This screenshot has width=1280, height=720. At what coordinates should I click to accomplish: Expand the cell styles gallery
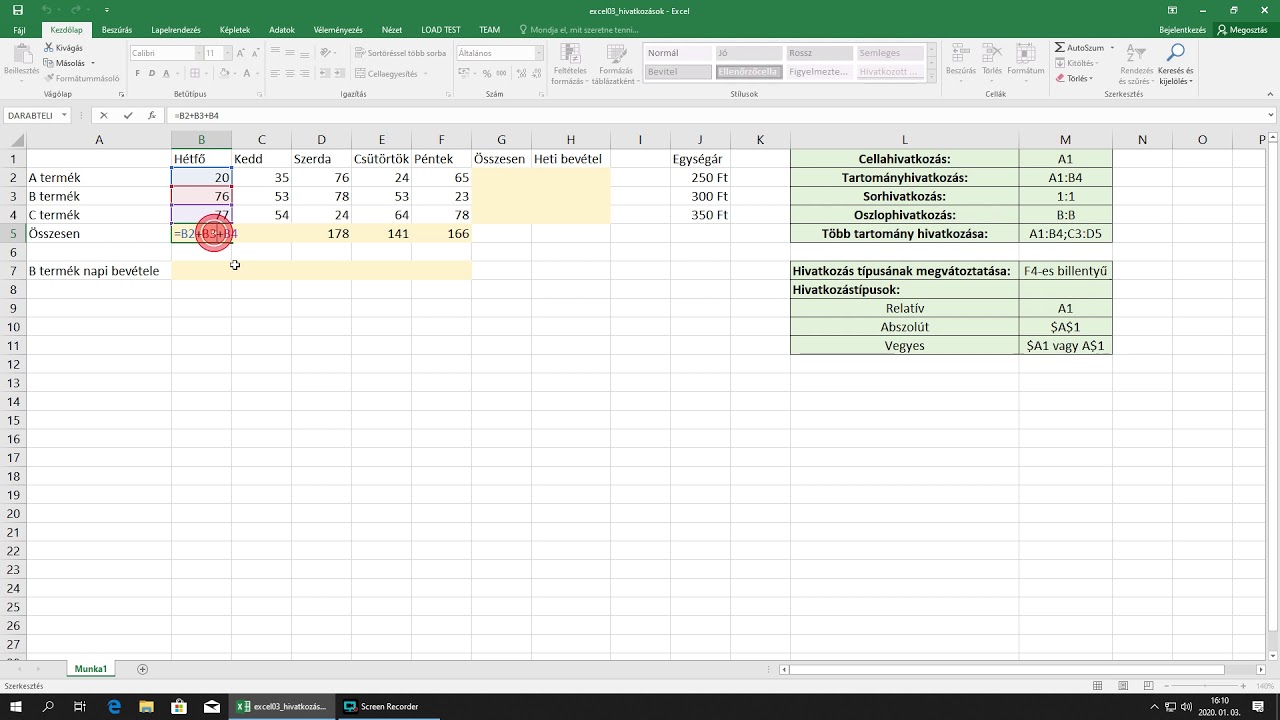(x=932, y=77)
